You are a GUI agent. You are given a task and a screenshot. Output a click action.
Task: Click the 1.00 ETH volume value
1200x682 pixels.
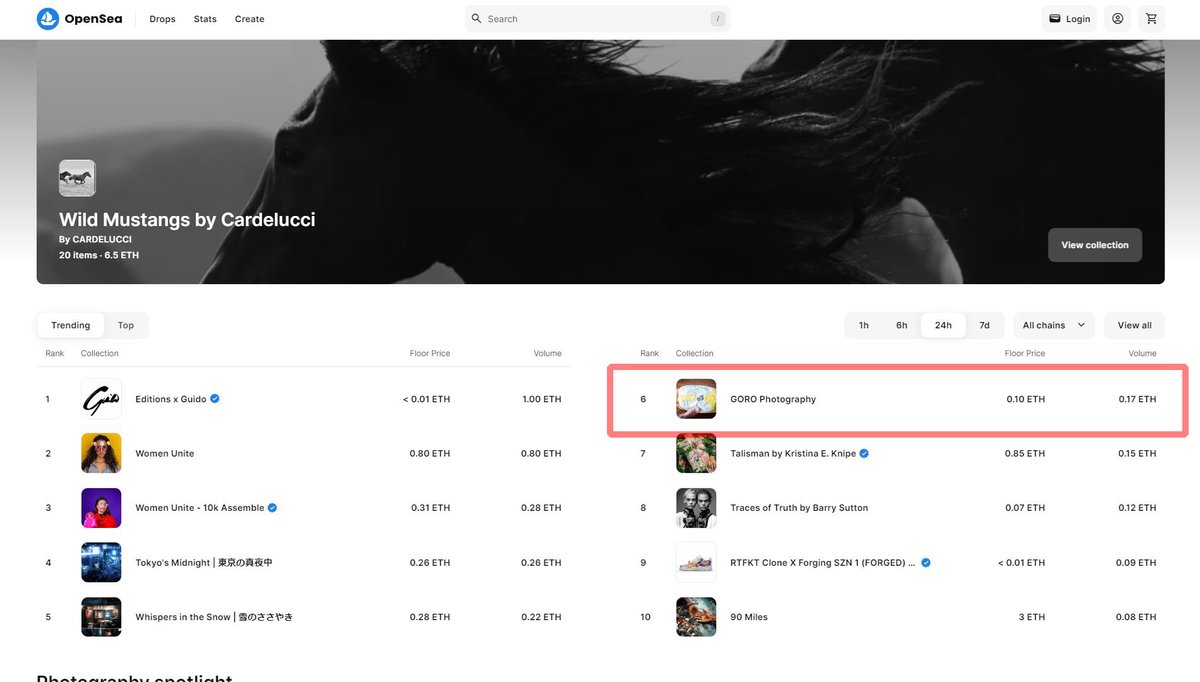click(542, 399)
